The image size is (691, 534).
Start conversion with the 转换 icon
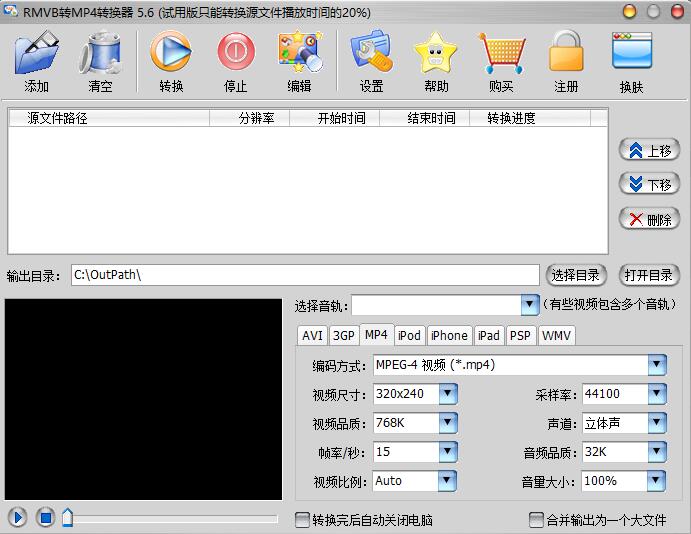[171, 54]
